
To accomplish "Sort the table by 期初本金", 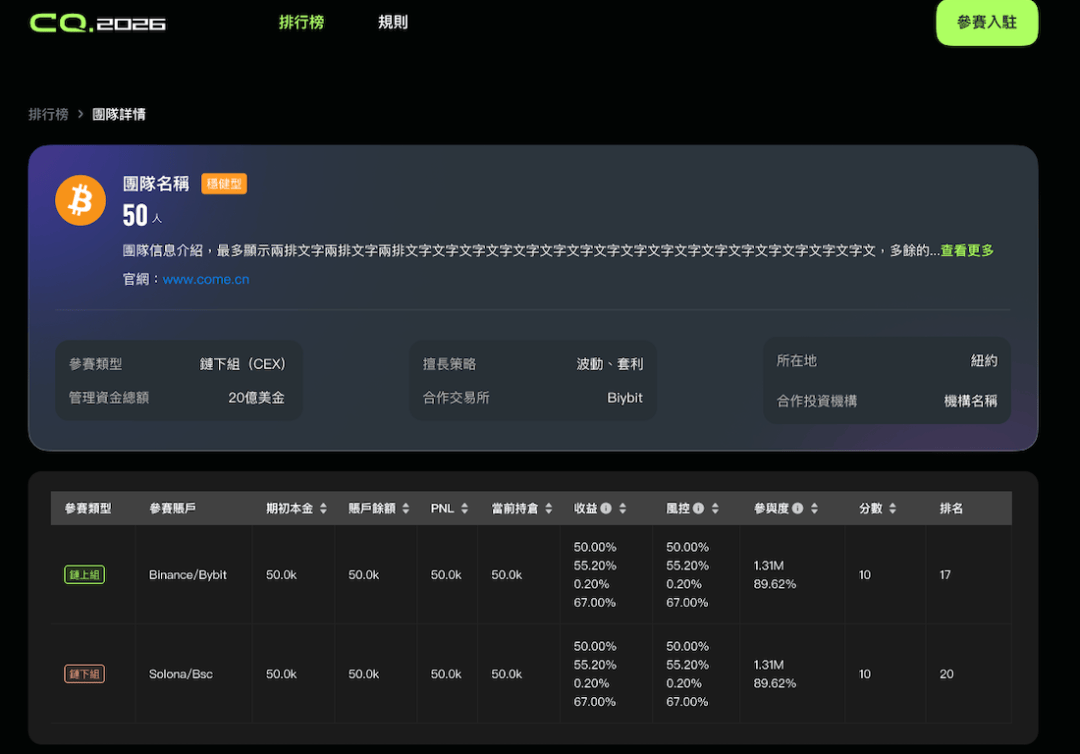I will 322,509.
